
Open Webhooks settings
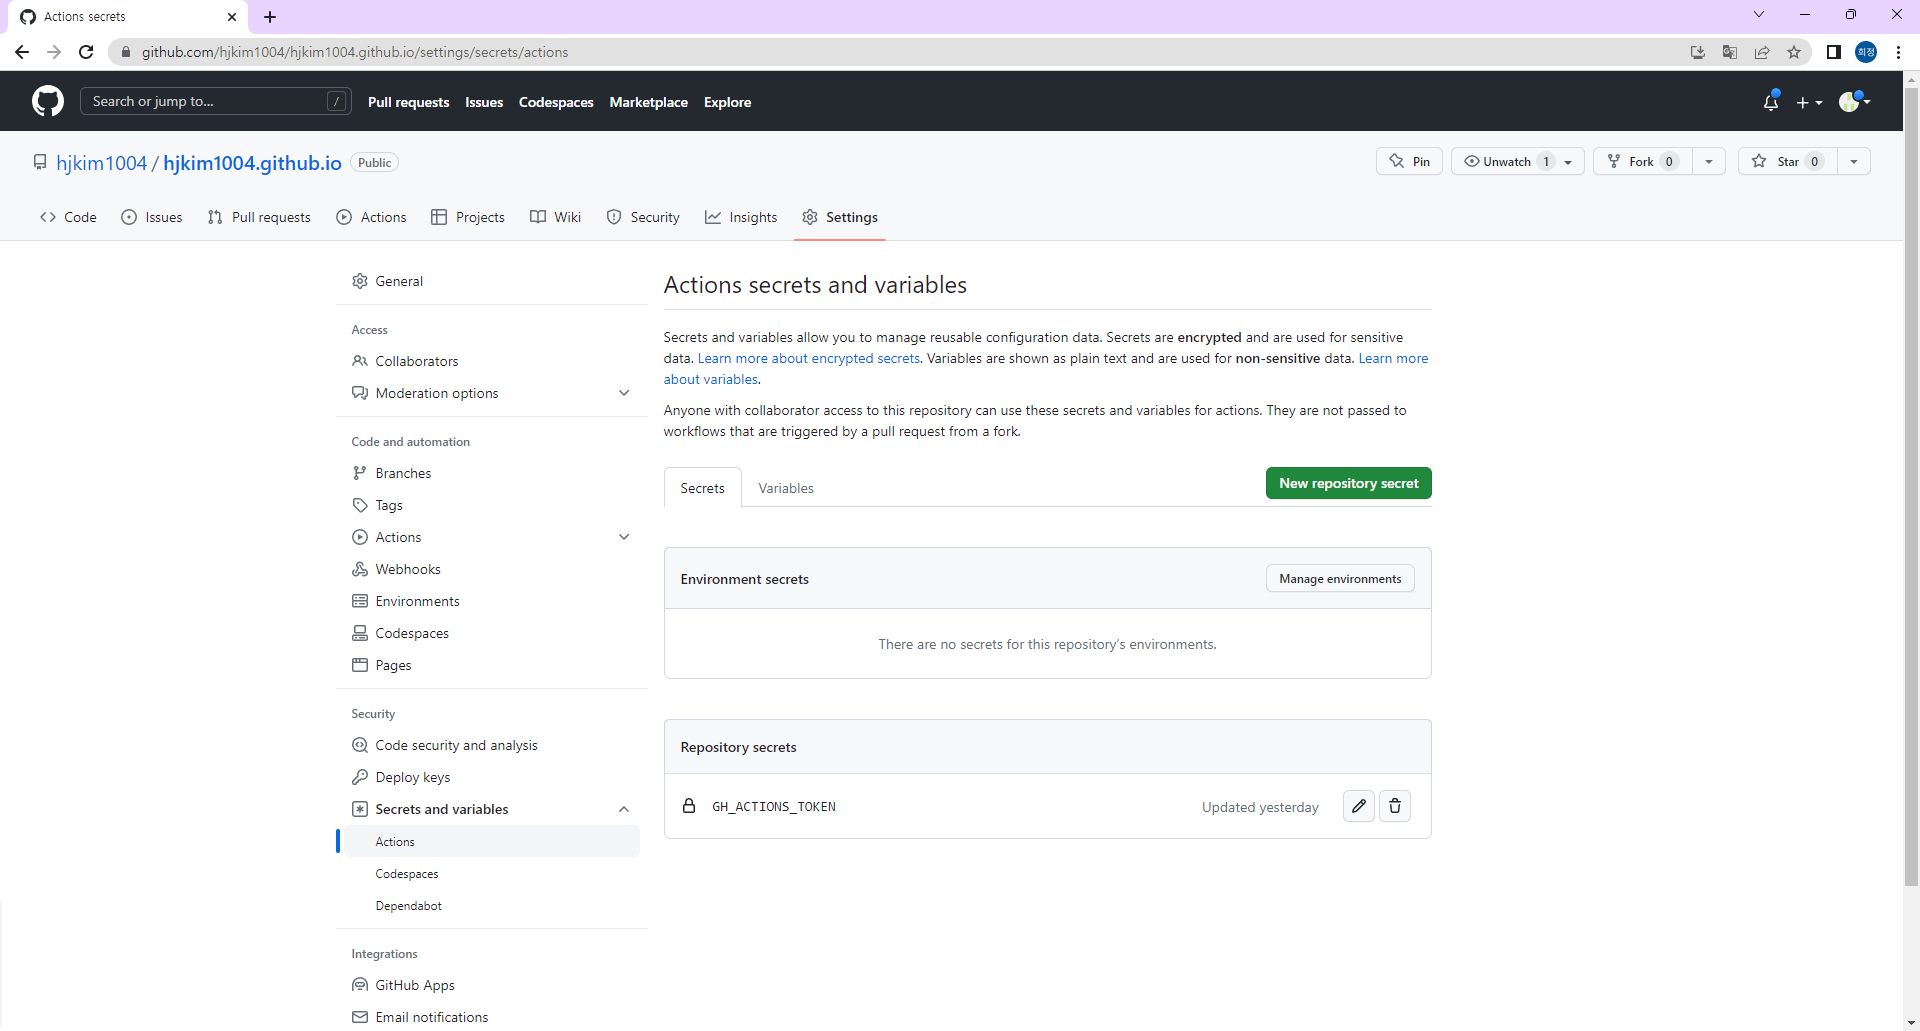tap(492, 569)
